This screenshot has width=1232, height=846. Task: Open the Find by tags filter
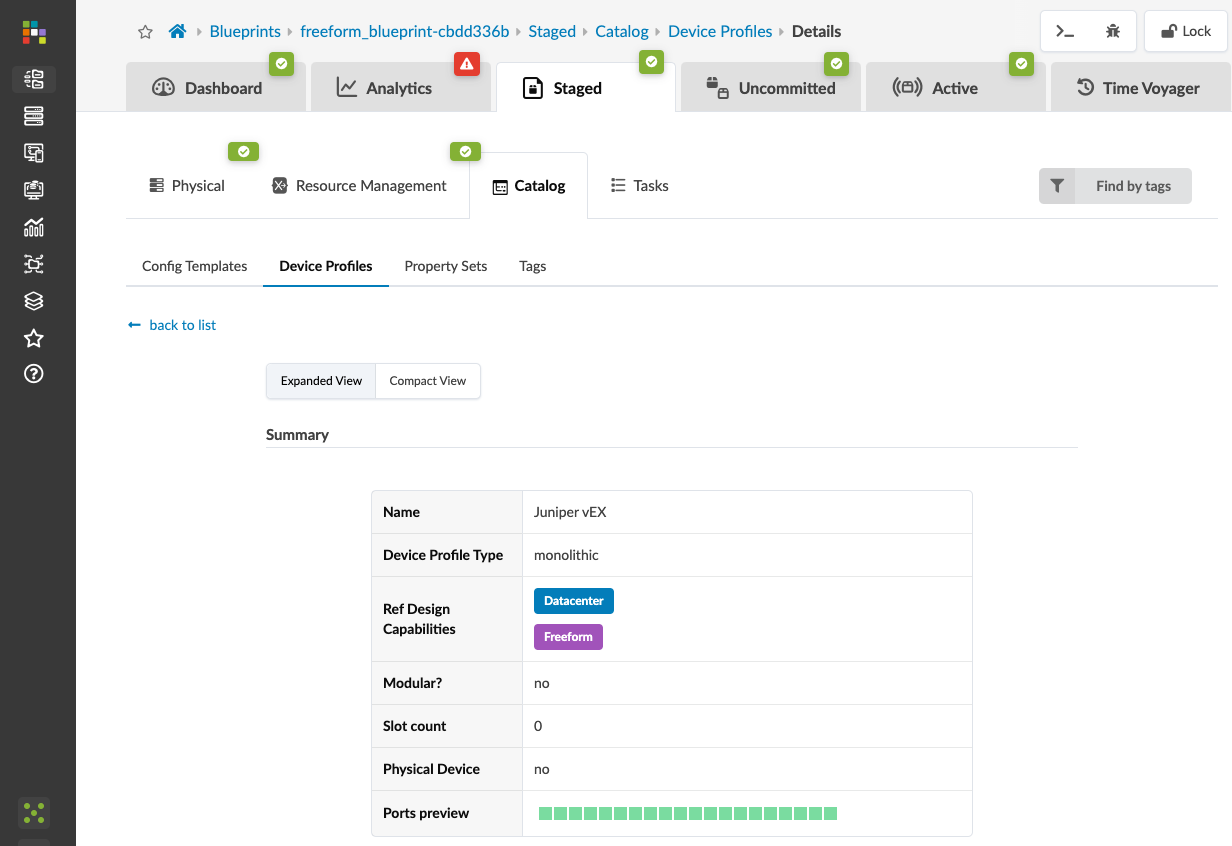(1115, 186)
